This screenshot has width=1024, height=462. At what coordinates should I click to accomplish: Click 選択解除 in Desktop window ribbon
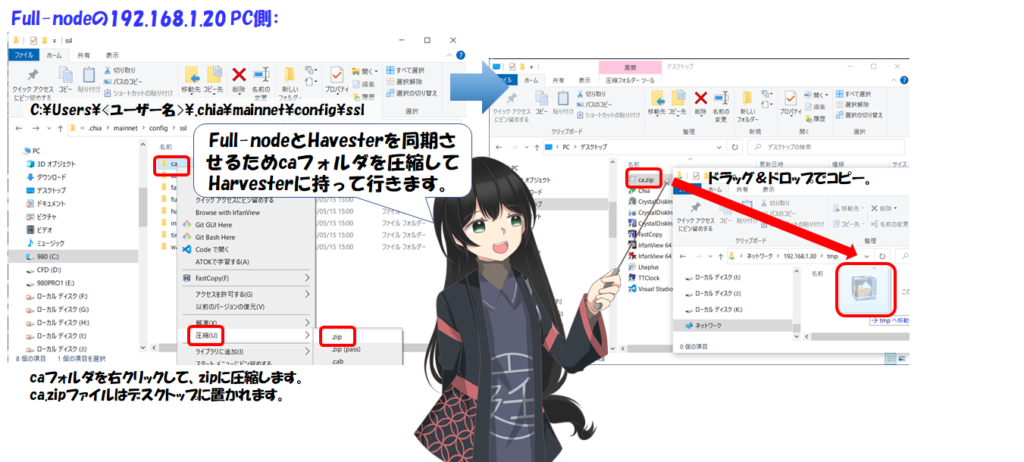coord(852,105)
